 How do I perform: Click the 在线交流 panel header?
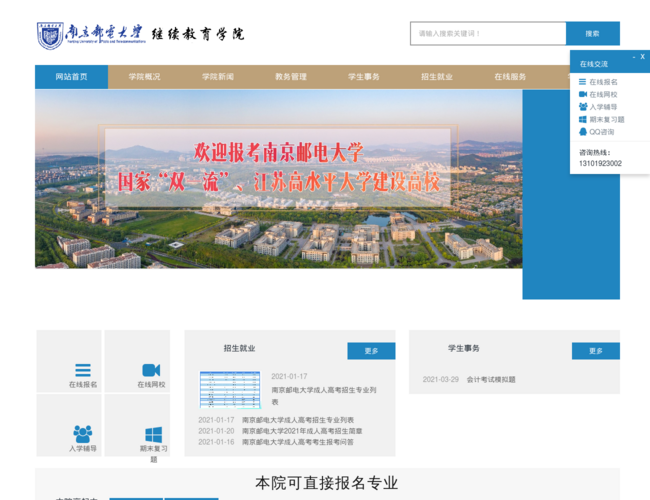[x=594, y=64]
